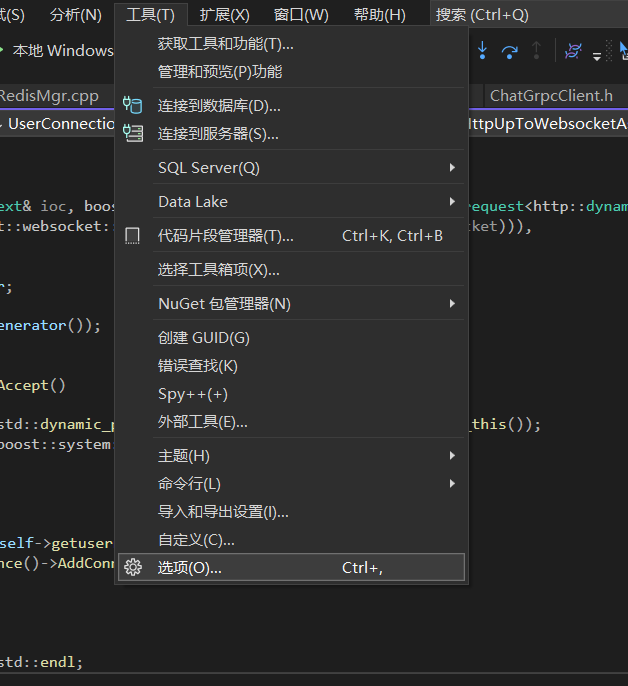Open the HttpUpToWebsocketA member dropdown
The height and width of the screenshot is (686, 628).
click(548, 123)
